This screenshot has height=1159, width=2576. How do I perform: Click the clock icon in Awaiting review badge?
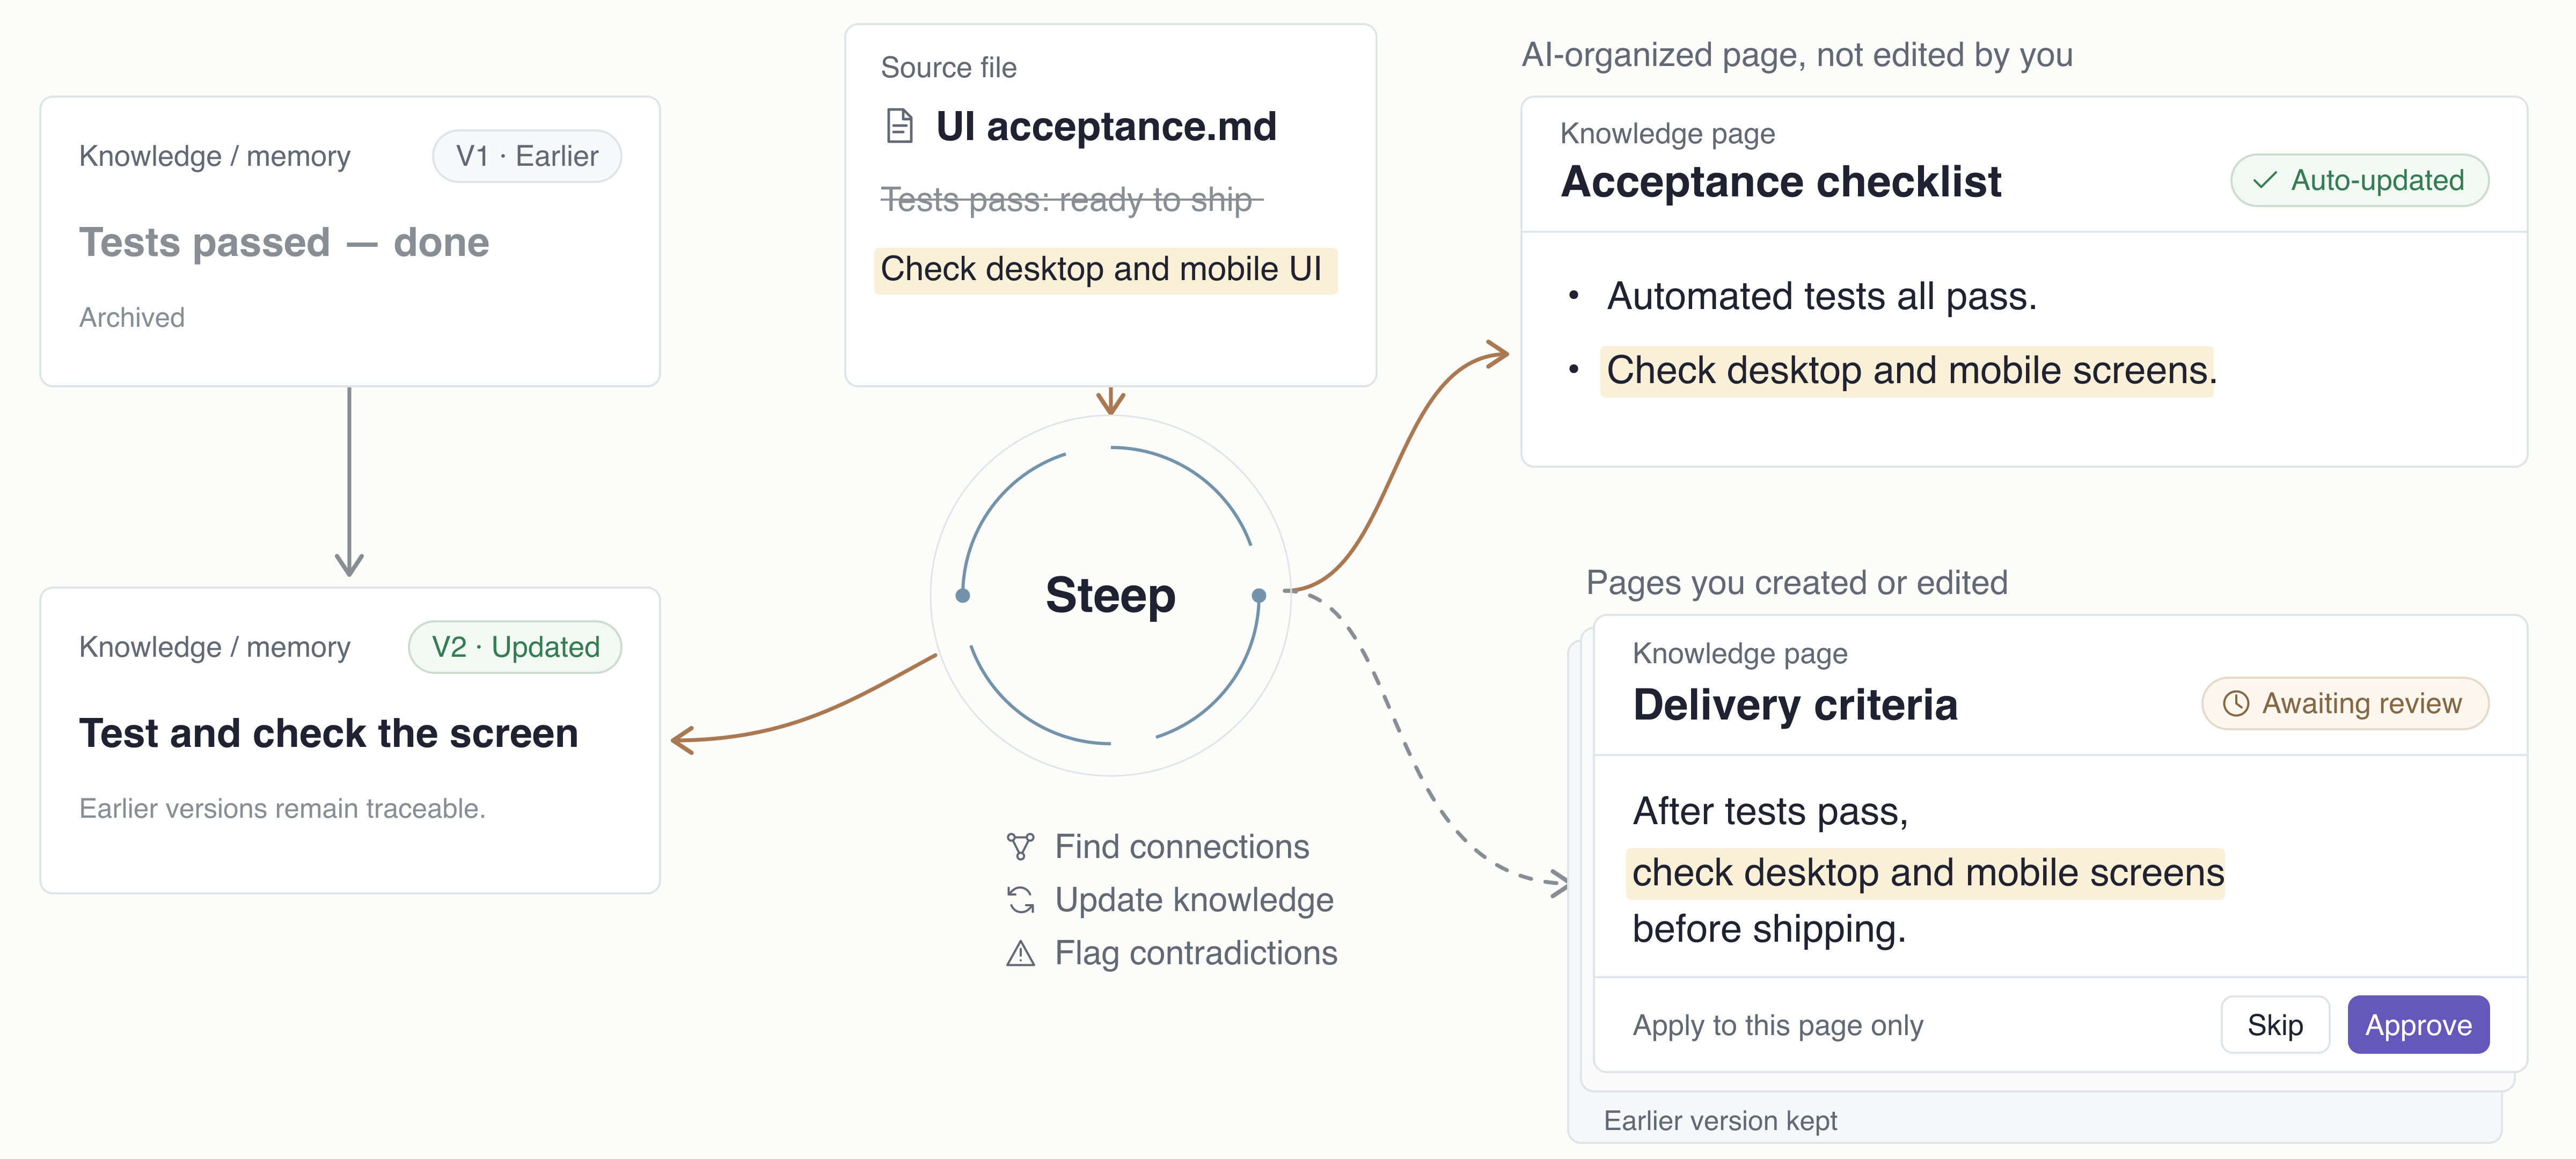pos(2236,703)
